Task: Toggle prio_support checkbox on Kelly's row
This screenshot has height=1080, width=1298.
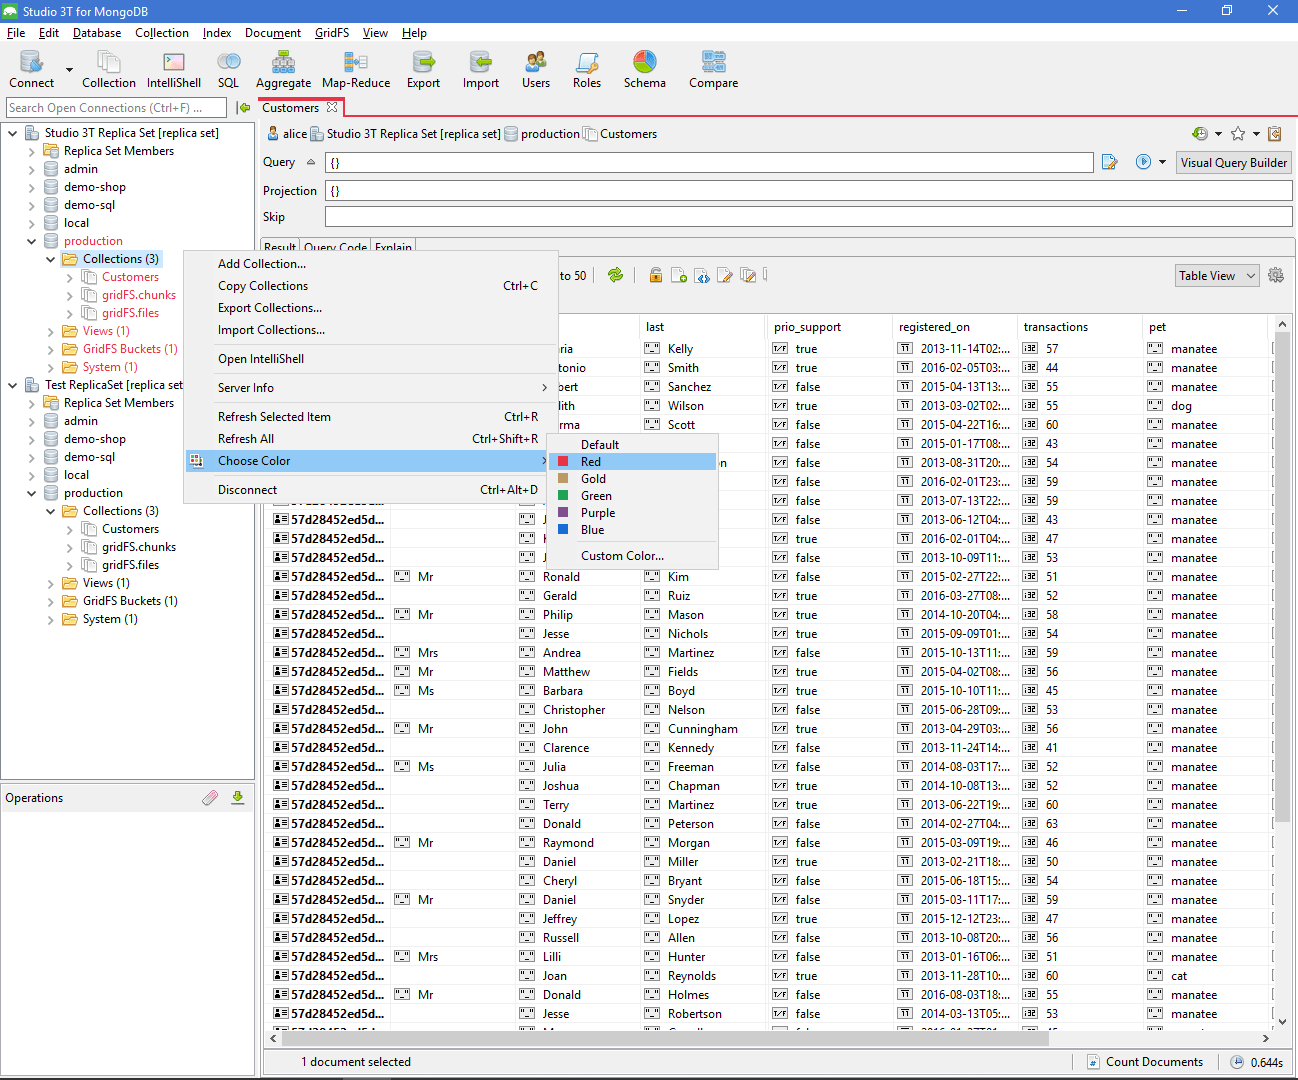Action: click(779, 347)
